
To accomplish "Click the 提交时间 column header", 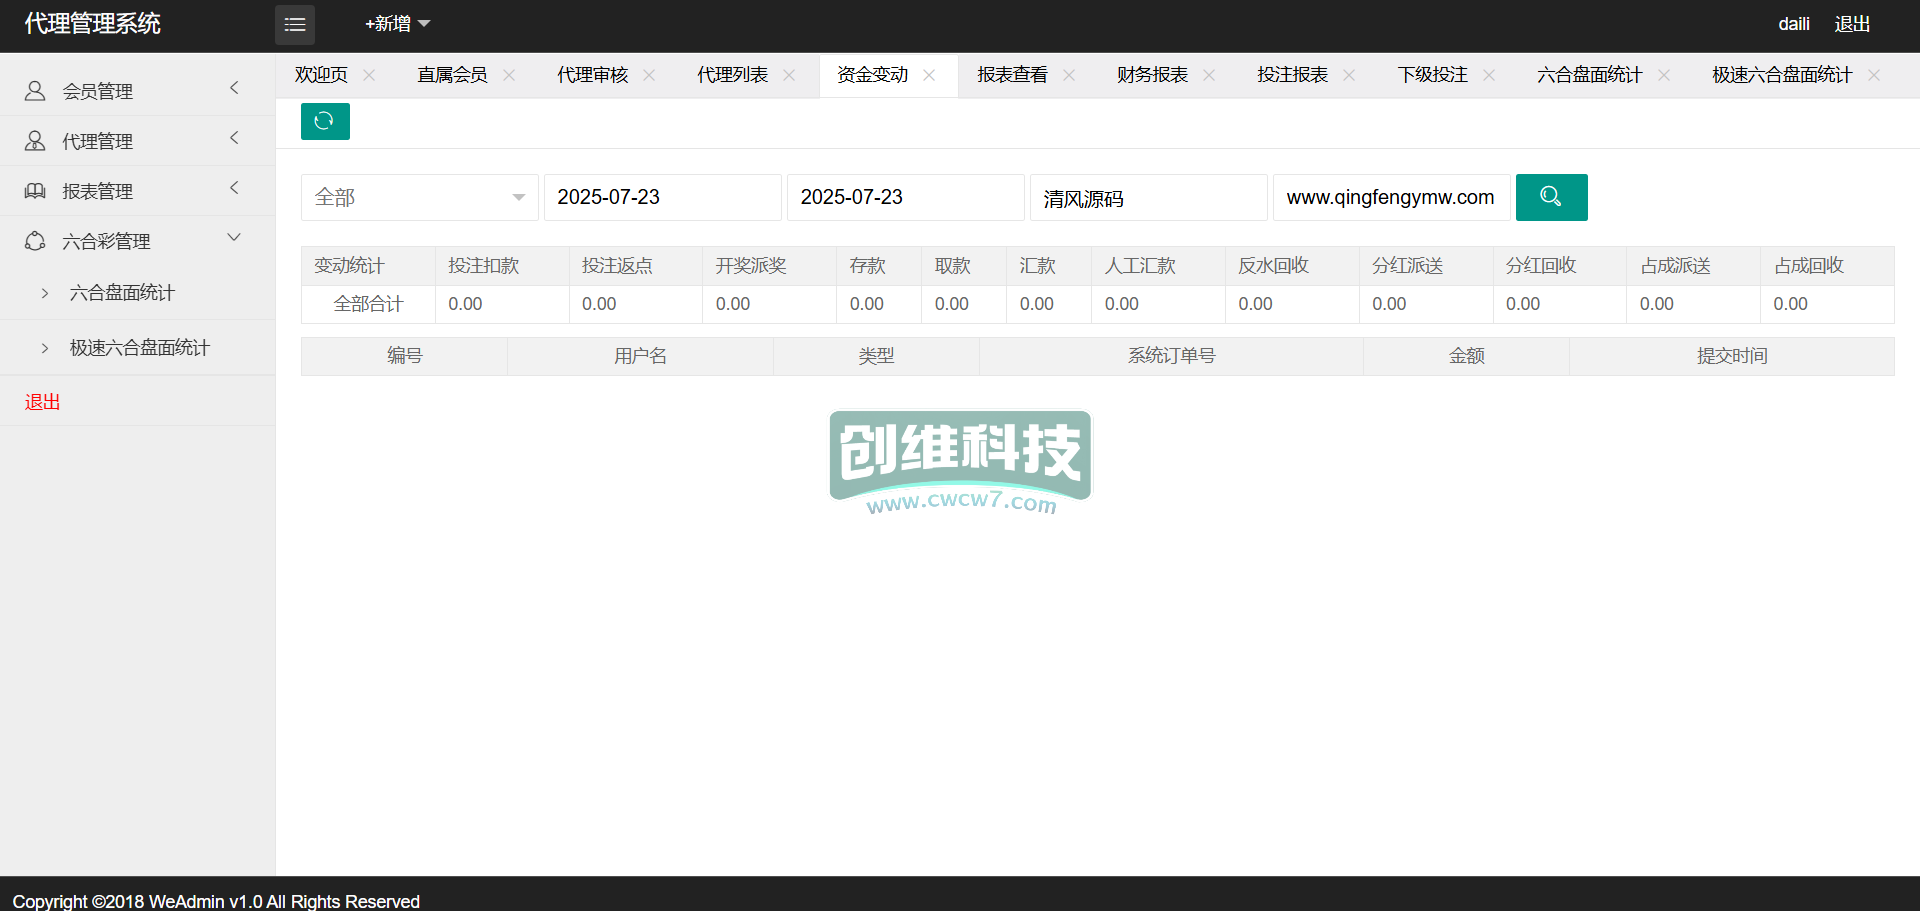I will click(x=1732, y=356).
